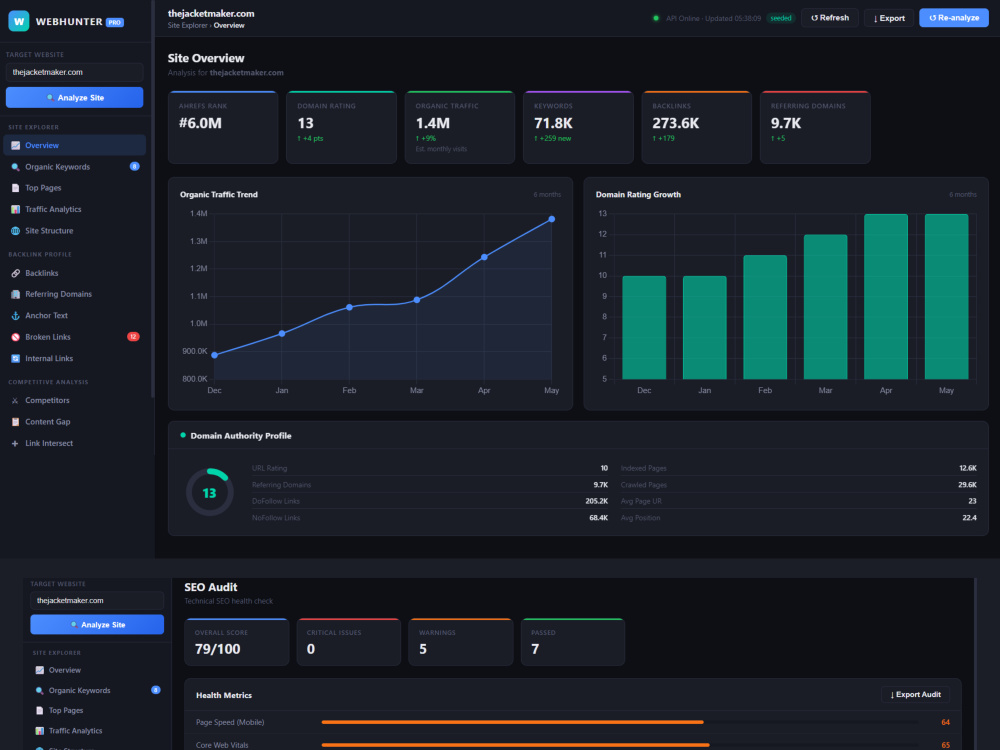This screenshot has height=750, width=1000.
Task: Click Site Explorer in the breadcrumb
Action: pos(188,26)
